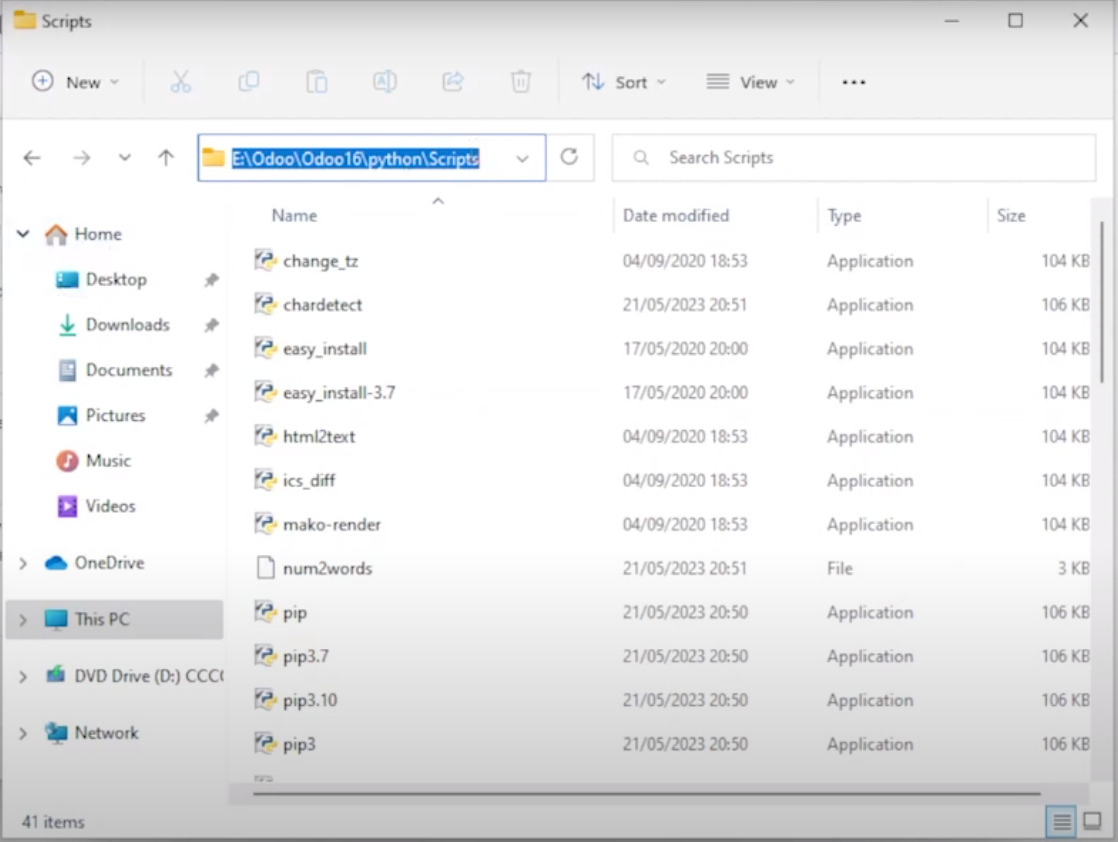
Task: Open the View menu
Action: [x=750, y=82]
